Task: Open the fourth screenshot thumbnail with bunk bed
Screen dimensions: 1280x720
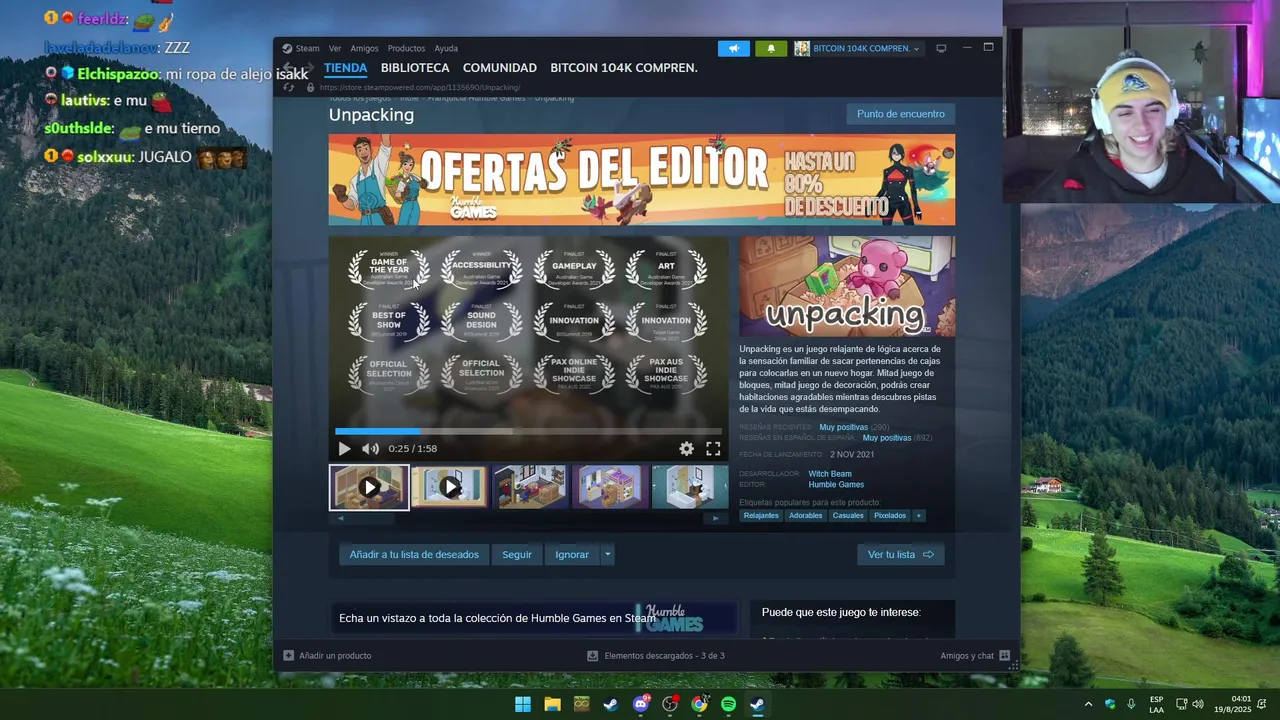Action: tap(609, 487)
